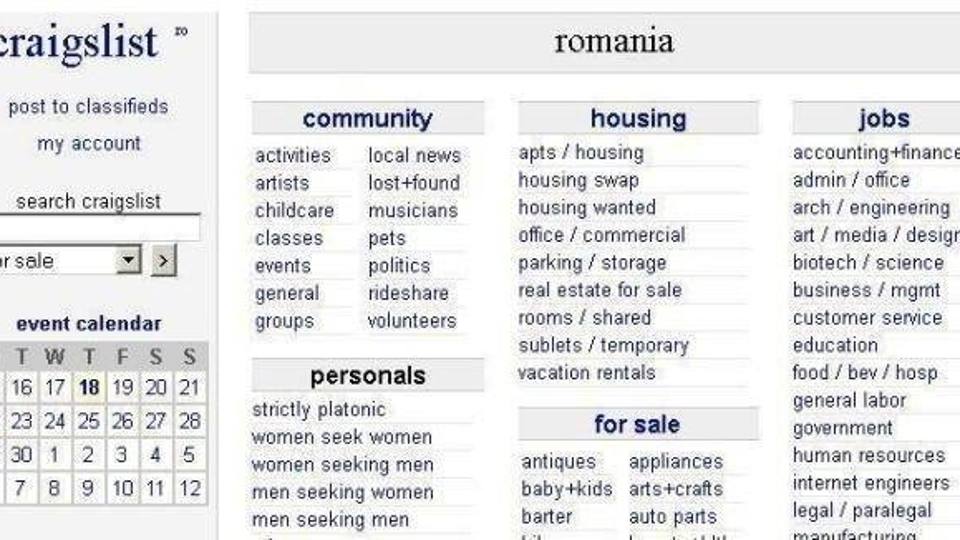Open the rideshare community link
The image size is (960, 540).
click(x=408, y=293)
